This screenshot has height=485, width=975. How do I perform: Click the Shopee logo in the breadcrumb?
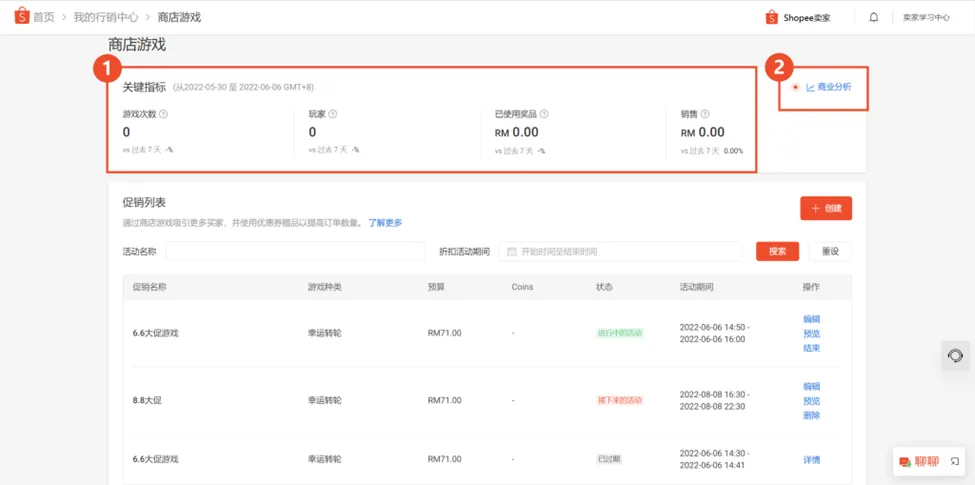coord(22,16)
